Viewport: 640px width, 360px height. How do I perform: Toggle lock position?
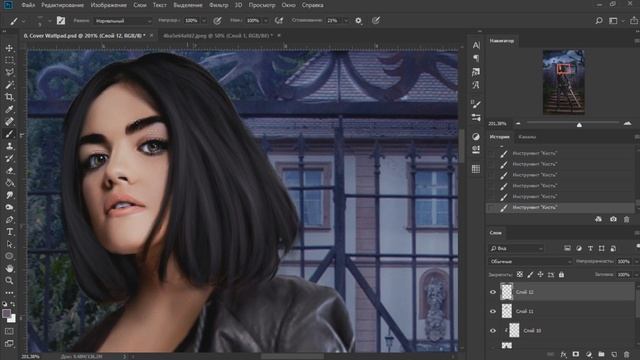pyautogui.click(x=540, y=275)
